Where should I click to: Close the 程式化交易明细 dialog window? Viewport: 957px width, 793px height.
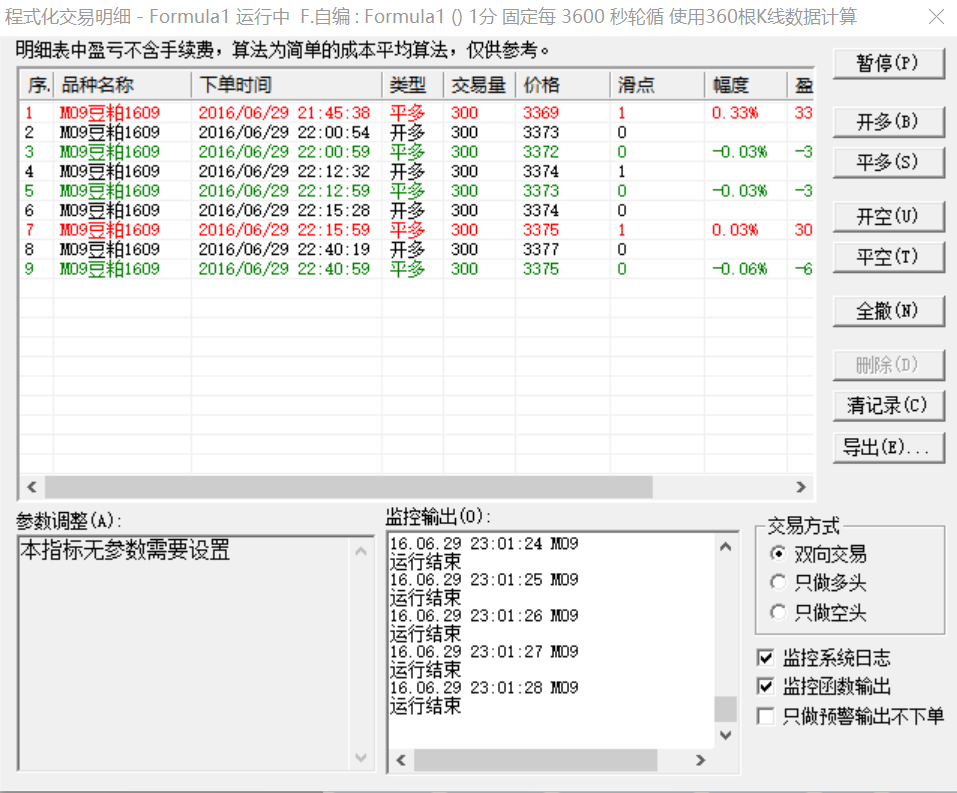point(936,16)
